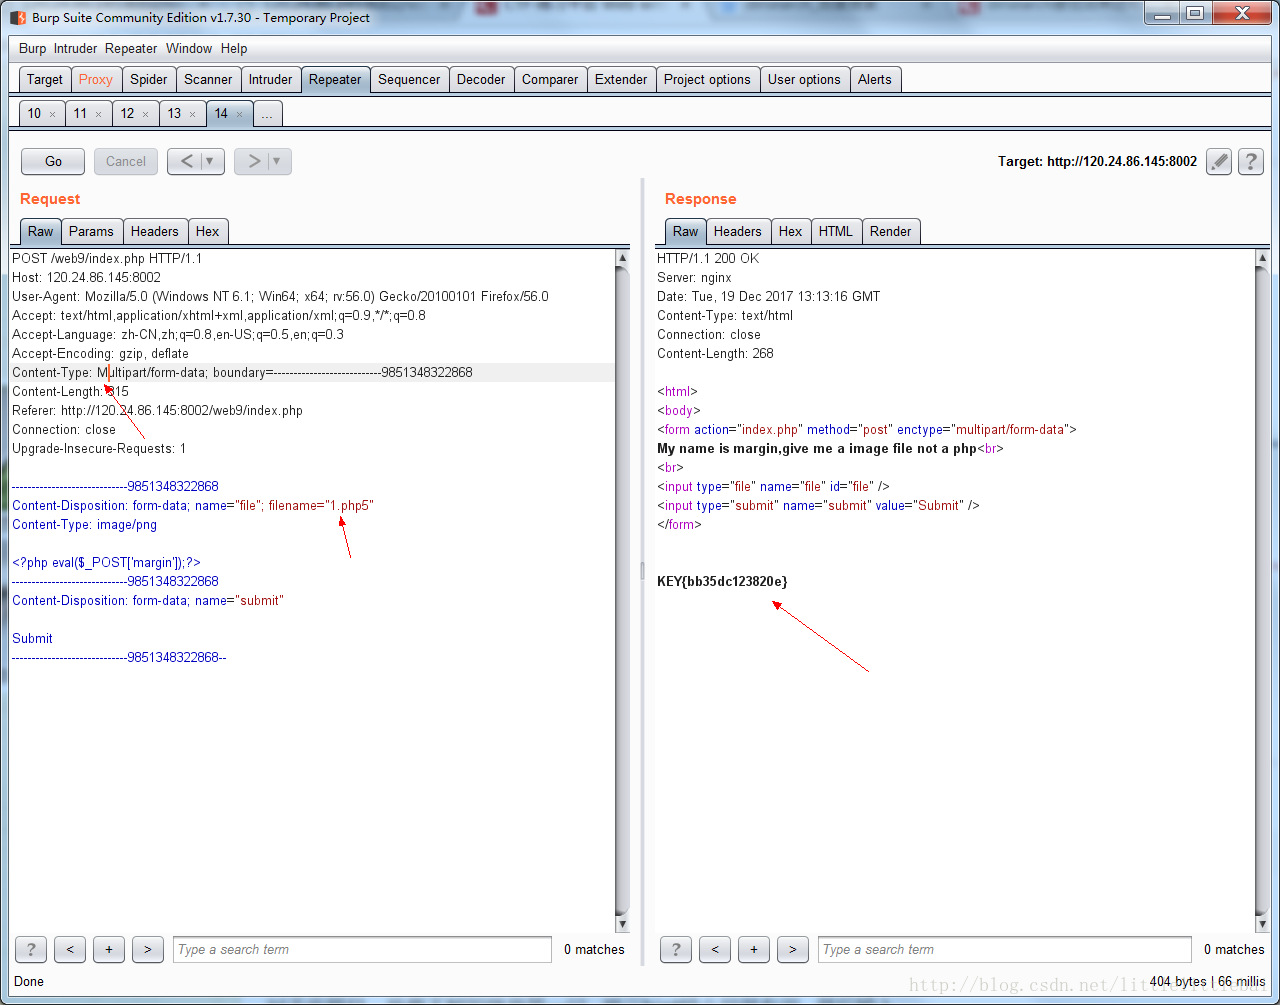Click request search previous match button
This screenshot has height=1005, width=1280.
(x=70, y=949)
